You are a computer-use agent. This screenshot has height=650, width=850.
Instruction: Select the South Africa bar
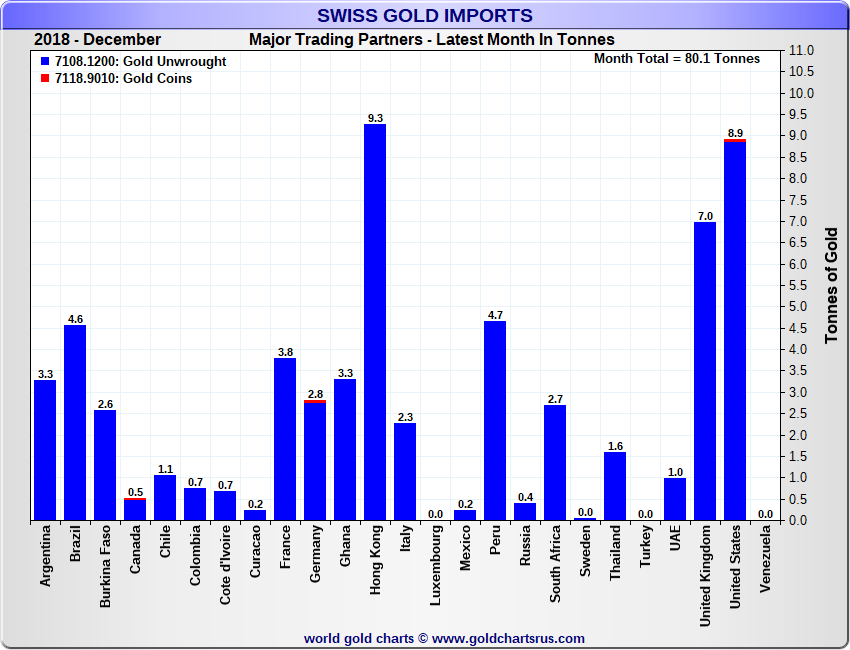(555, 462)
